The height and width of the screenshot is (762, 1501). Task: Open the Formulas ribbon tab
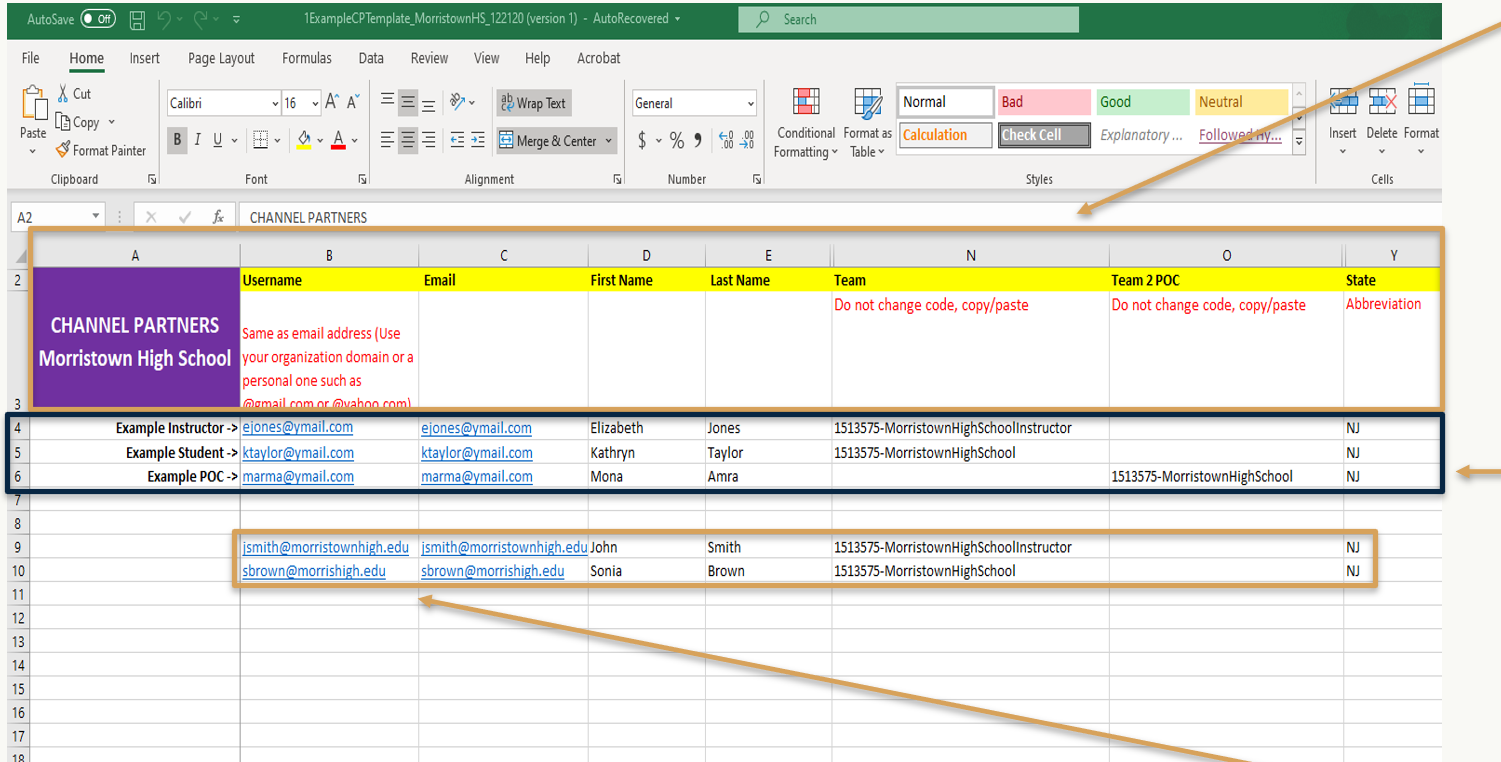click(306, 58)
